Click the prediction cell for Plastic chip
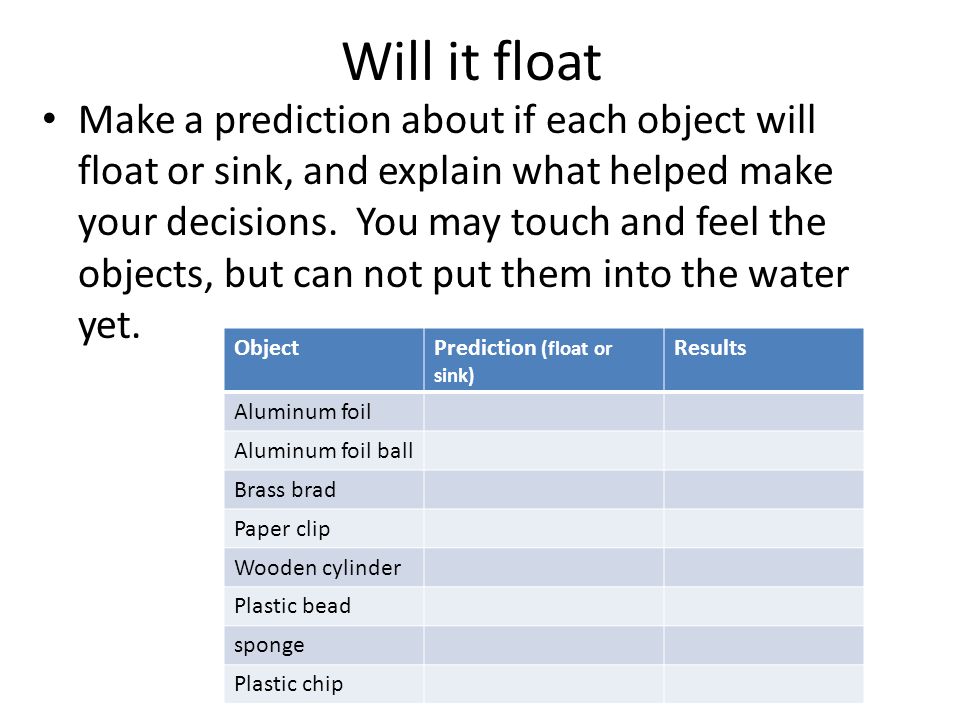 click(544, 684)
